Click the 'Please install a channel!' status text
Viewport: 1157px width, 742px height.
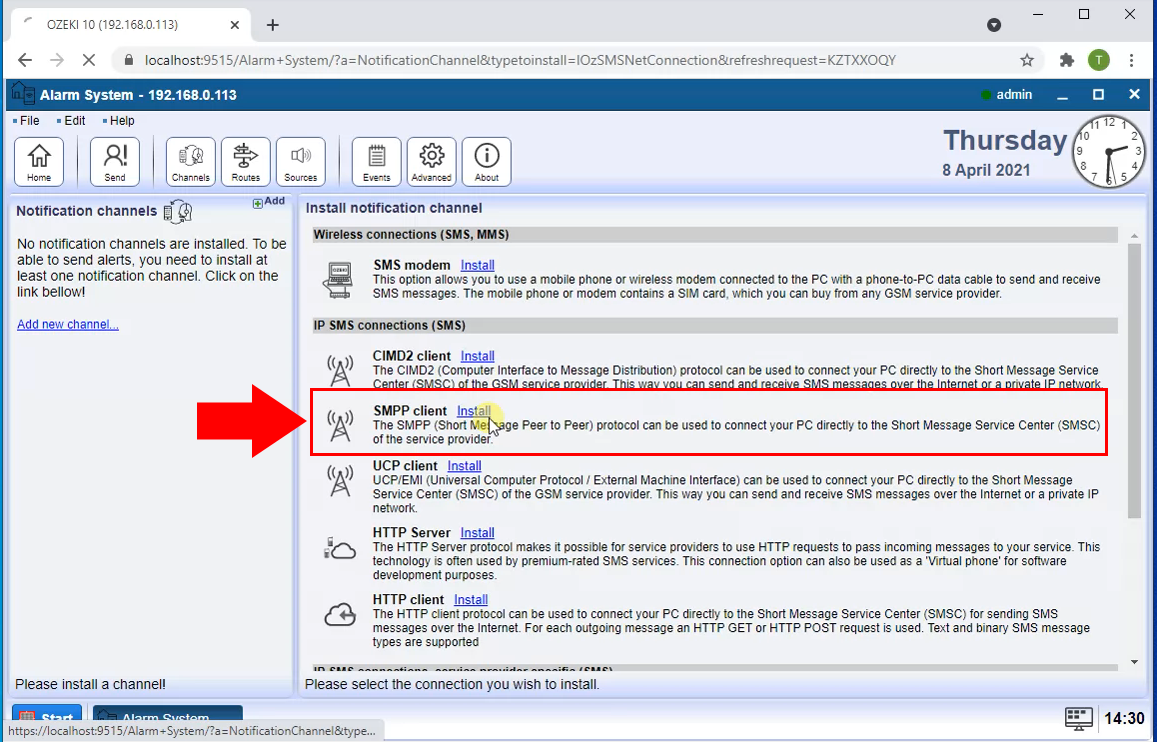90,684
